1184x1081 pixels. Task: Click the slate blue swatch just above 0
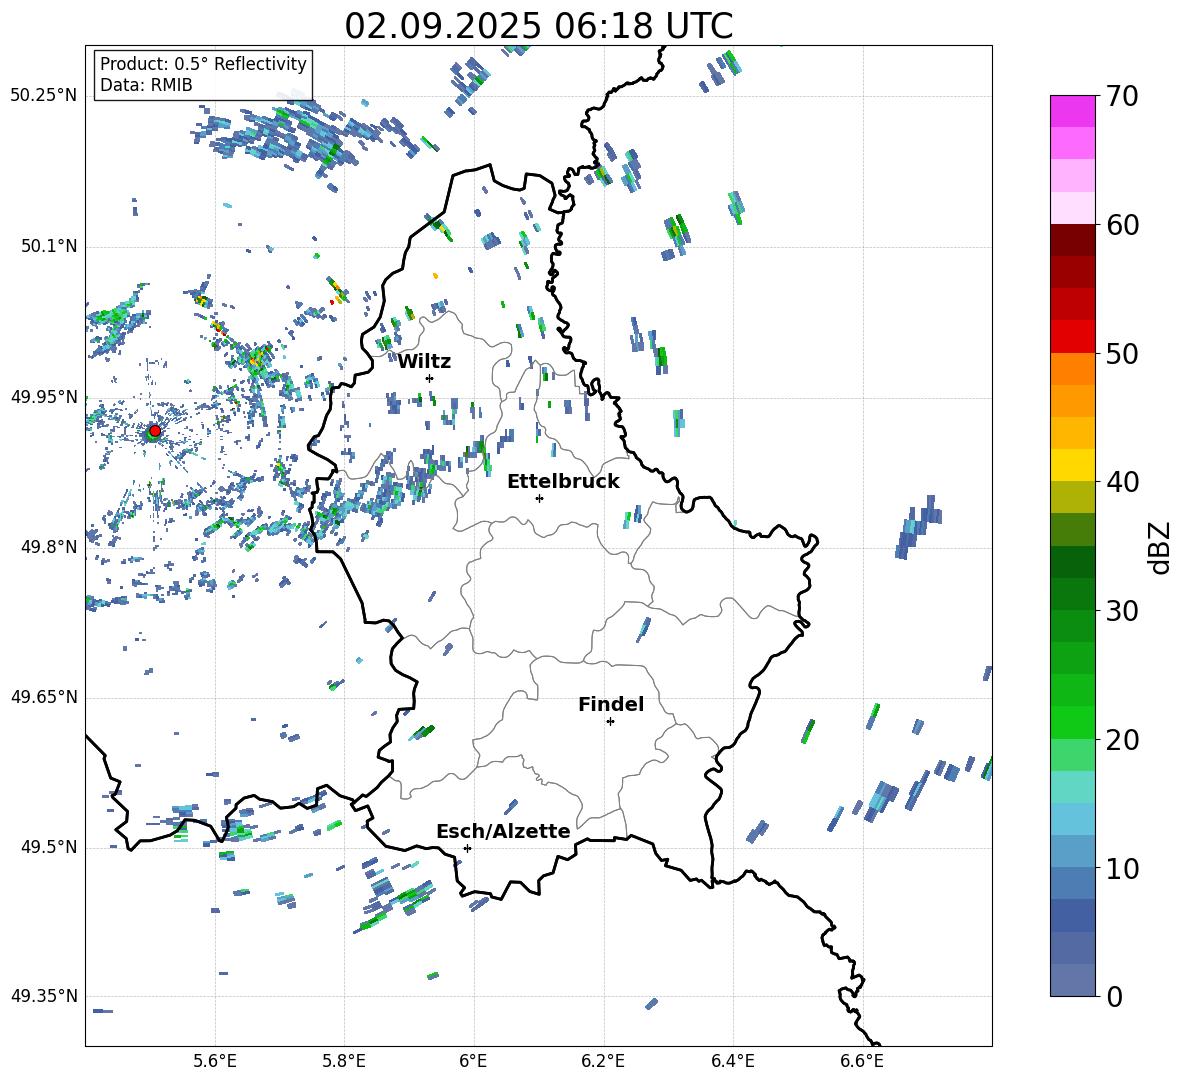click(x=1072, y=980)
